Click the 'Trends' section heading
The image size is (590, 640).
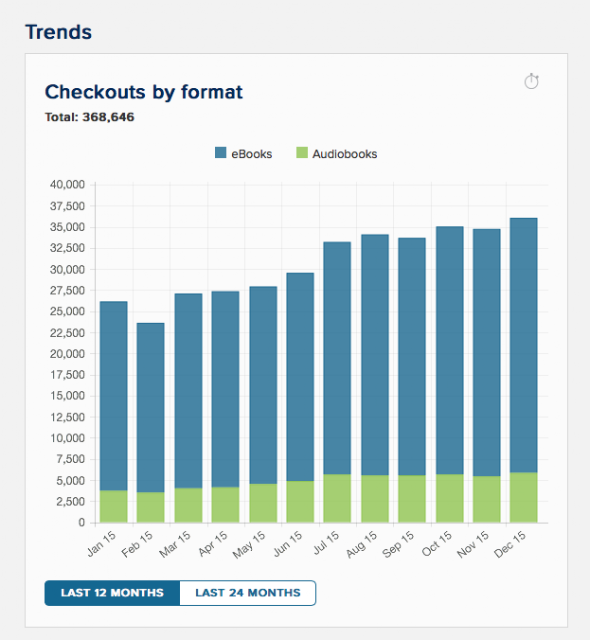58,32
